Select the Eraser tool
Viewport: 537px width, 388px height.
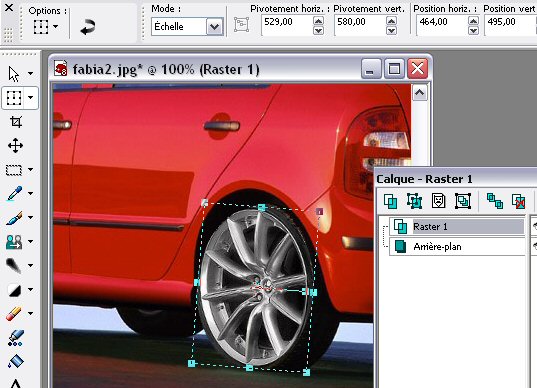14,314
